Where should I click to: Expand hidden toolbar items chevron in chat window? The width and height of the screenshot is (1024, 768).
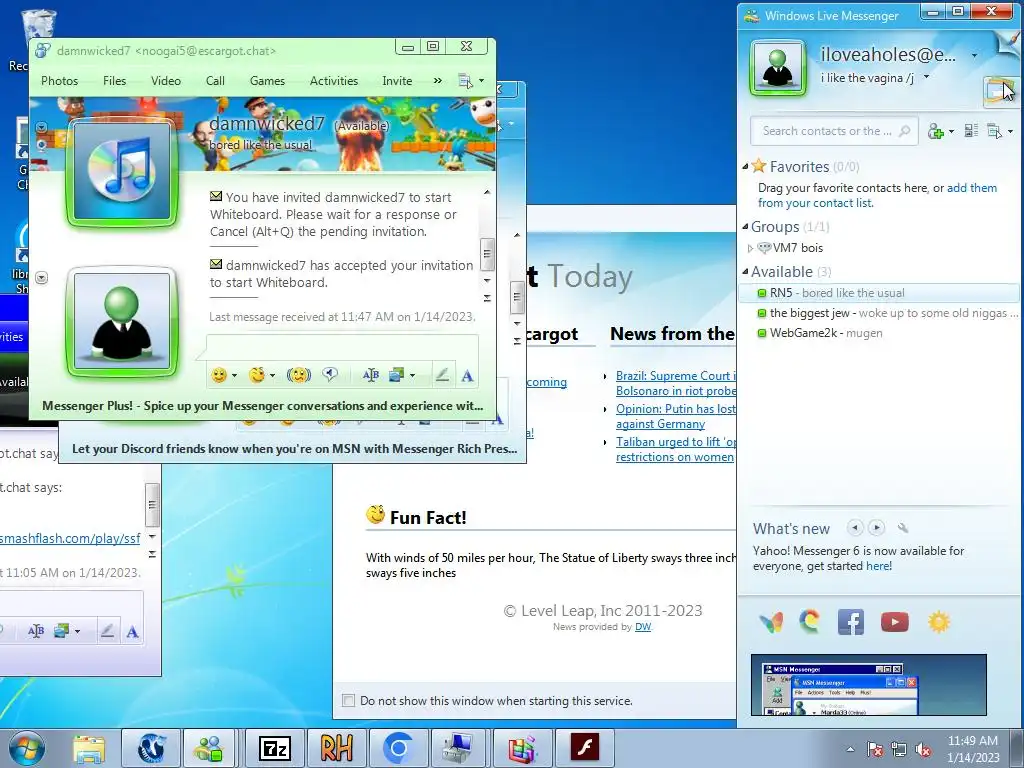[438, 81]
